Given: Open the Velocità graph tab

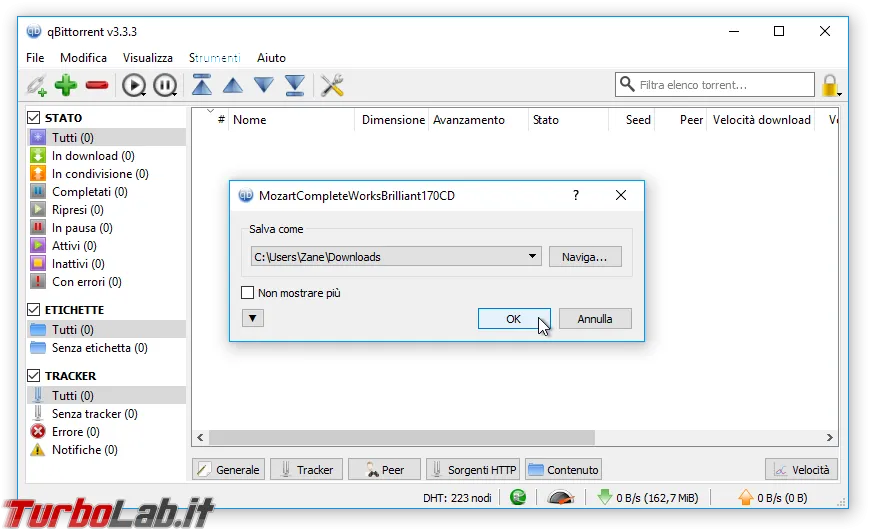Looking at the screenshot, I should tap(801, 469).
